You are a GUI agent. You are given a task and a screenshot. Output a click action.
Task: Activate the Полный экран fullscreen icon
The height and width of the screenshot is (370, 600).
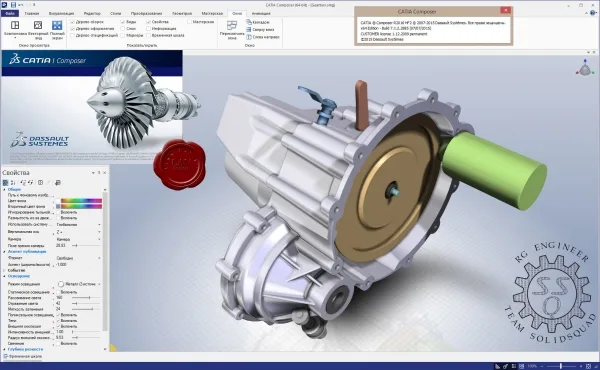[57, 26]
